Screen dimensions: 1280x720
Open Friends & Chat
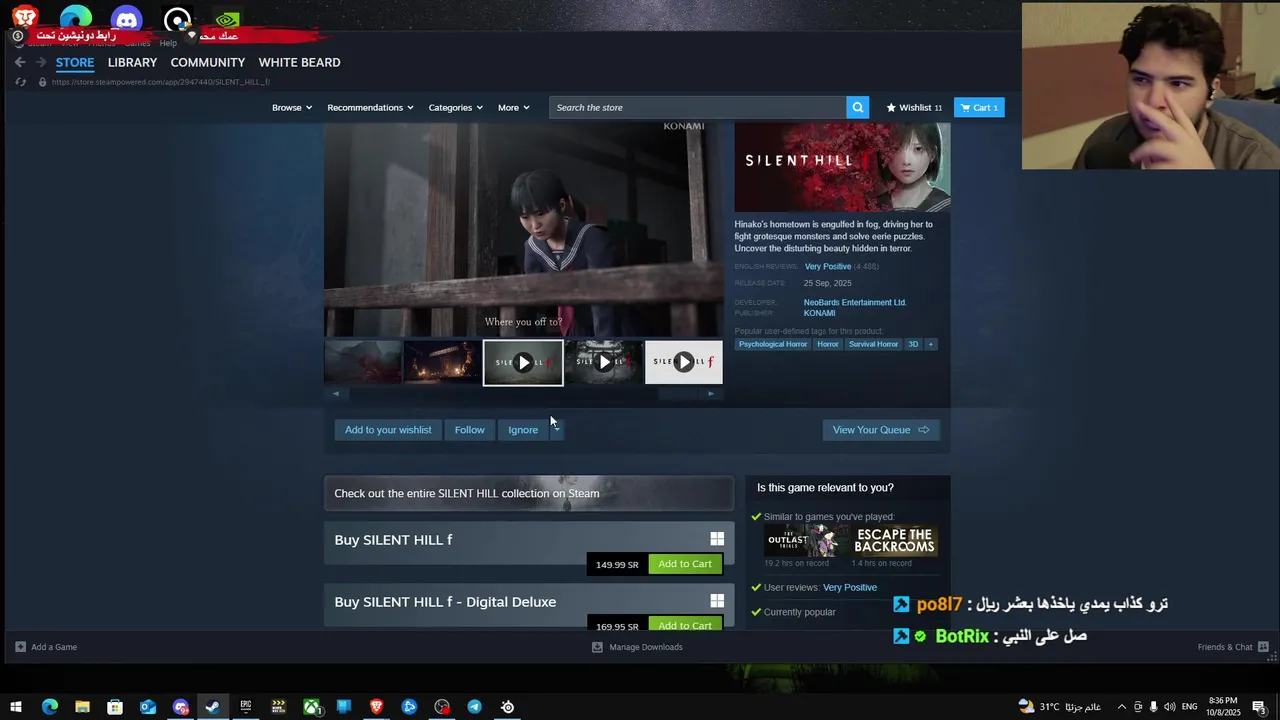coord(1233,647)
